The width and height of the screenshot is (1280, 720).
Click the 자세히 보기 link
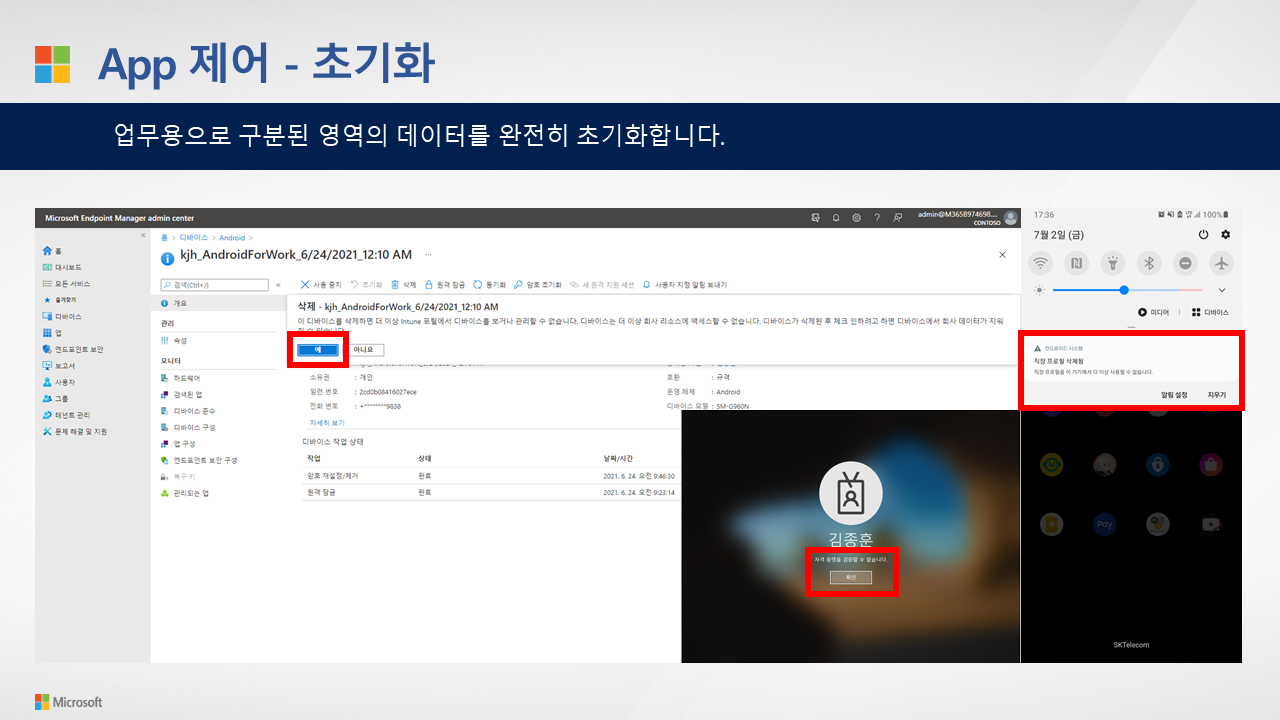(326, 423)
